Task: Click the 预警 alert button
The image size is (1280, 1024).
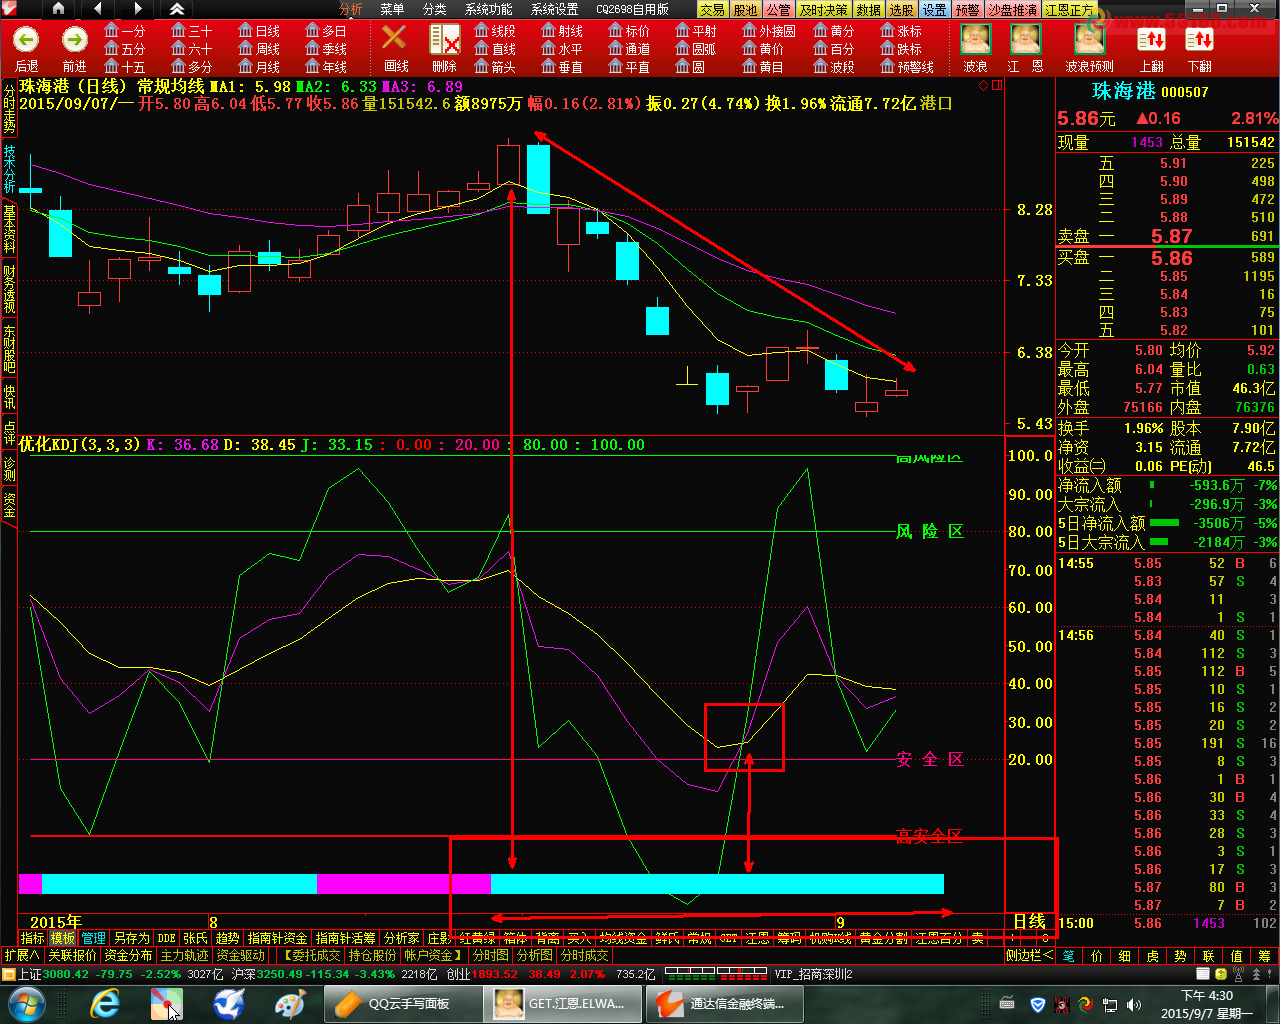Action: 967,9
